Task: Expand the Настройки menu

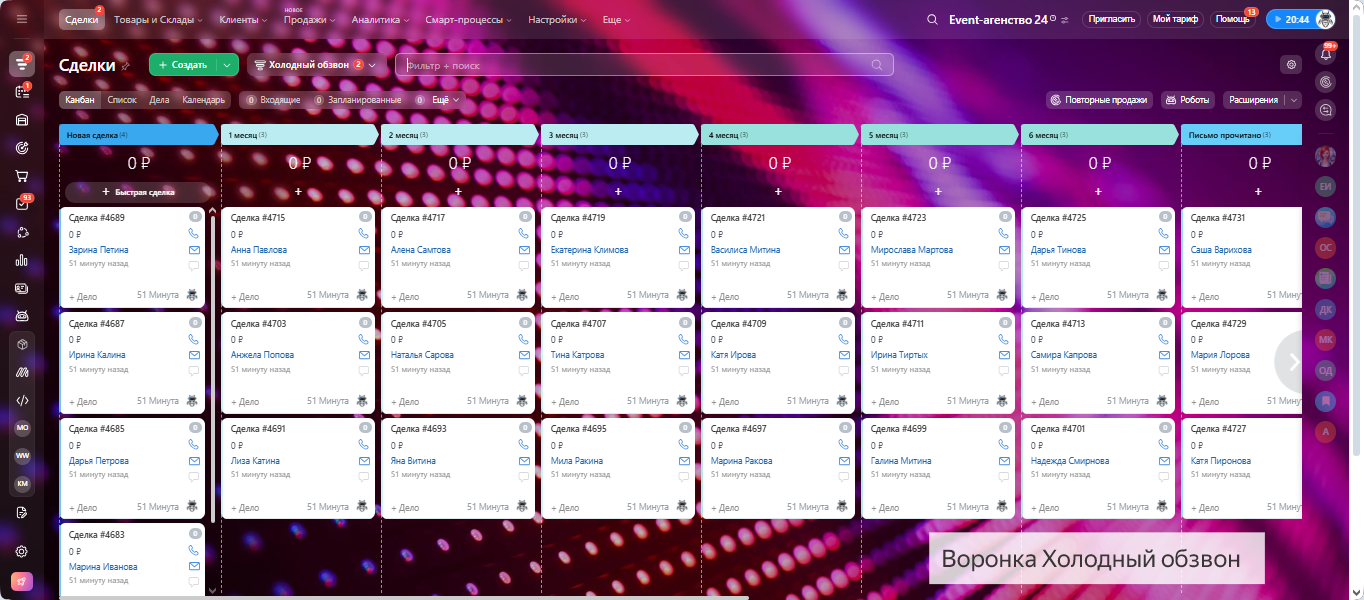Action: (557, 19)
